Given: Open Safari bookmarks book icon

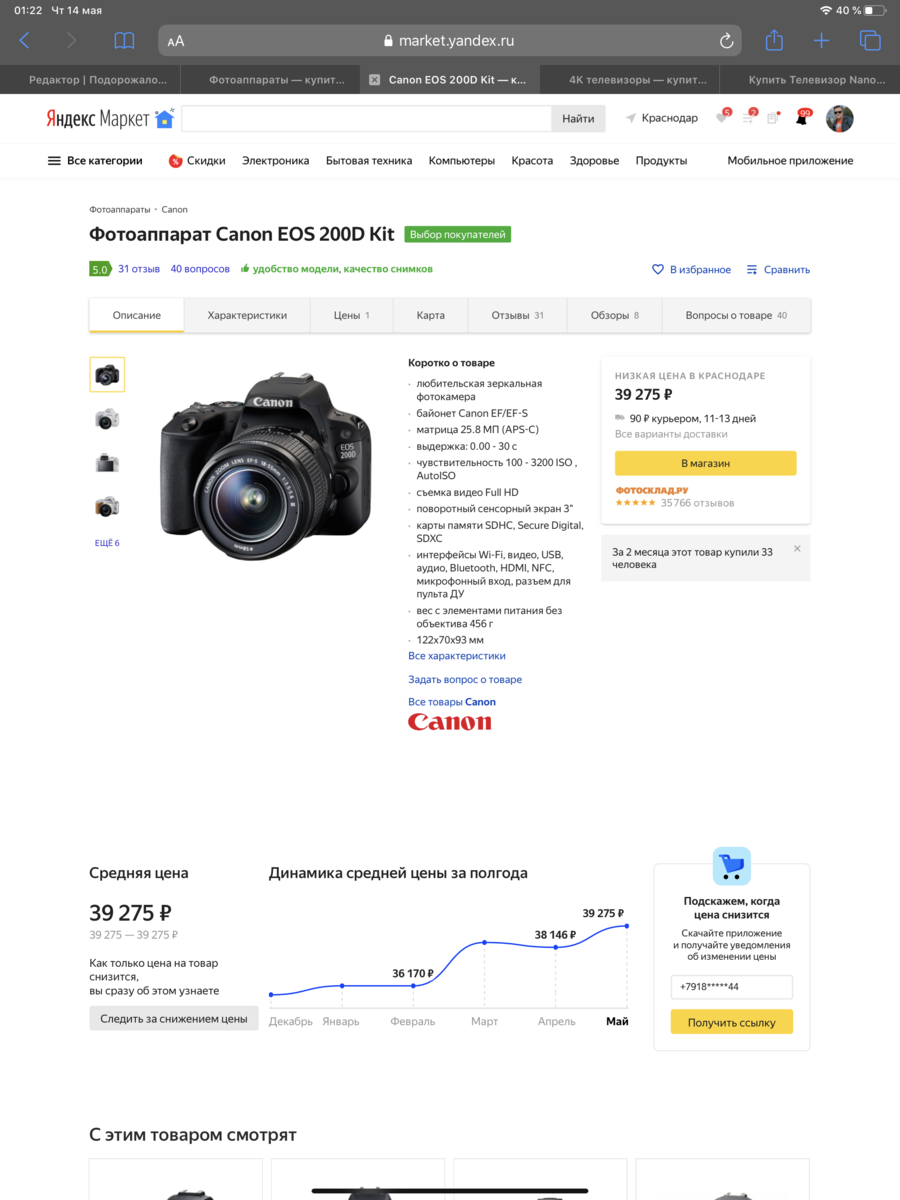Looking at the screenshot, I should click(x=124, y=41).
